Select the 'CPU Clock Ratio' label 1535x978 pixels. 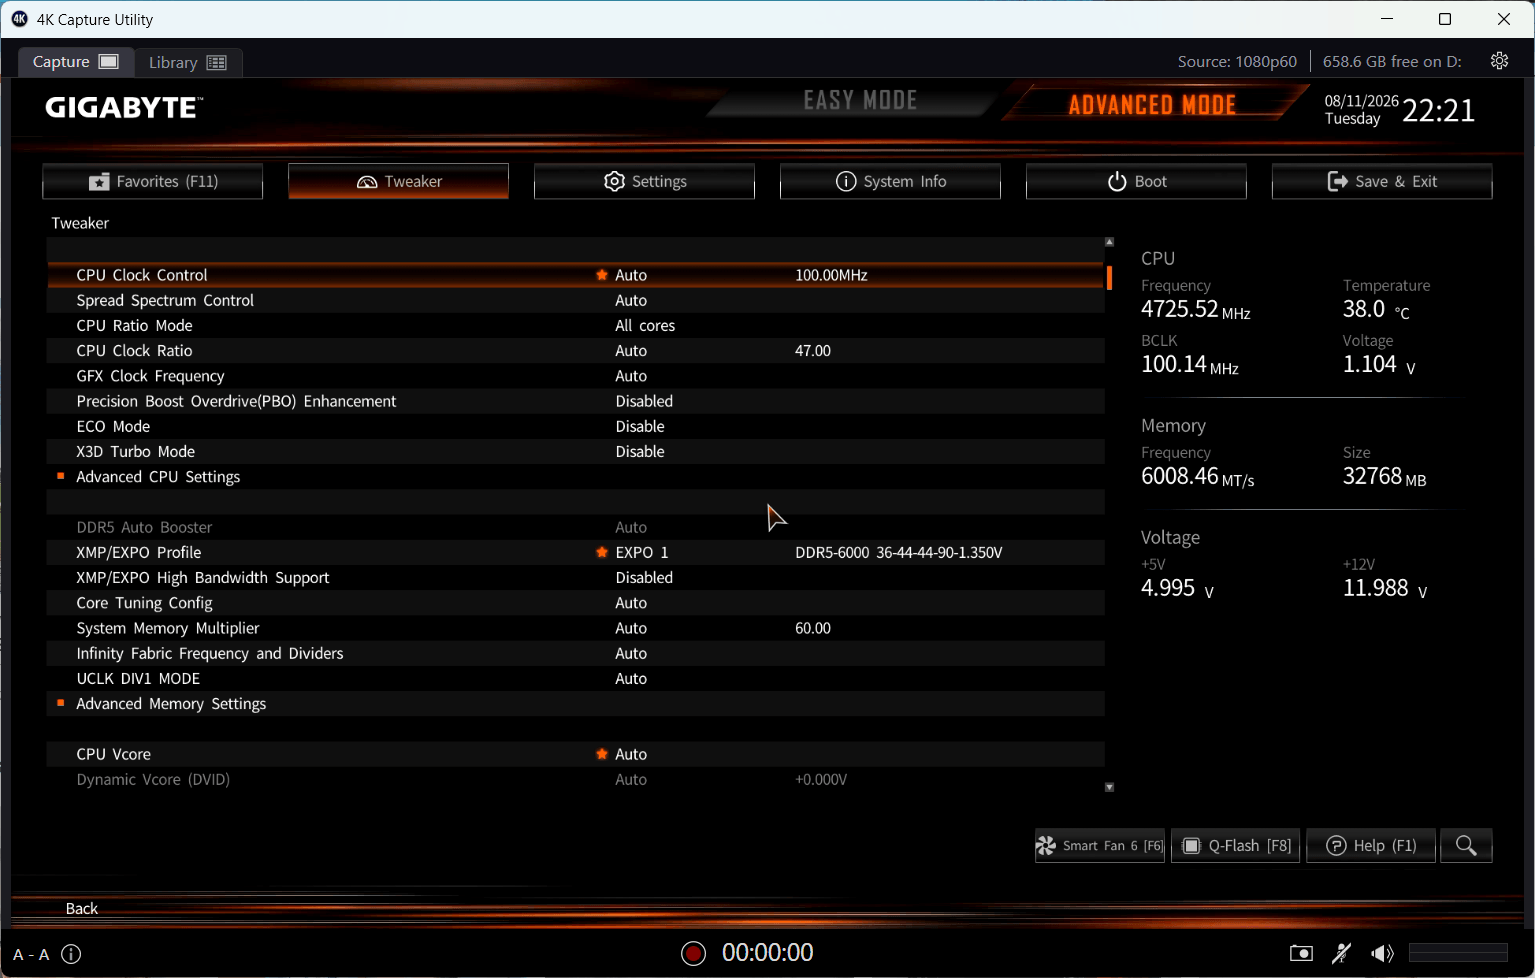[x=134, y=351]
